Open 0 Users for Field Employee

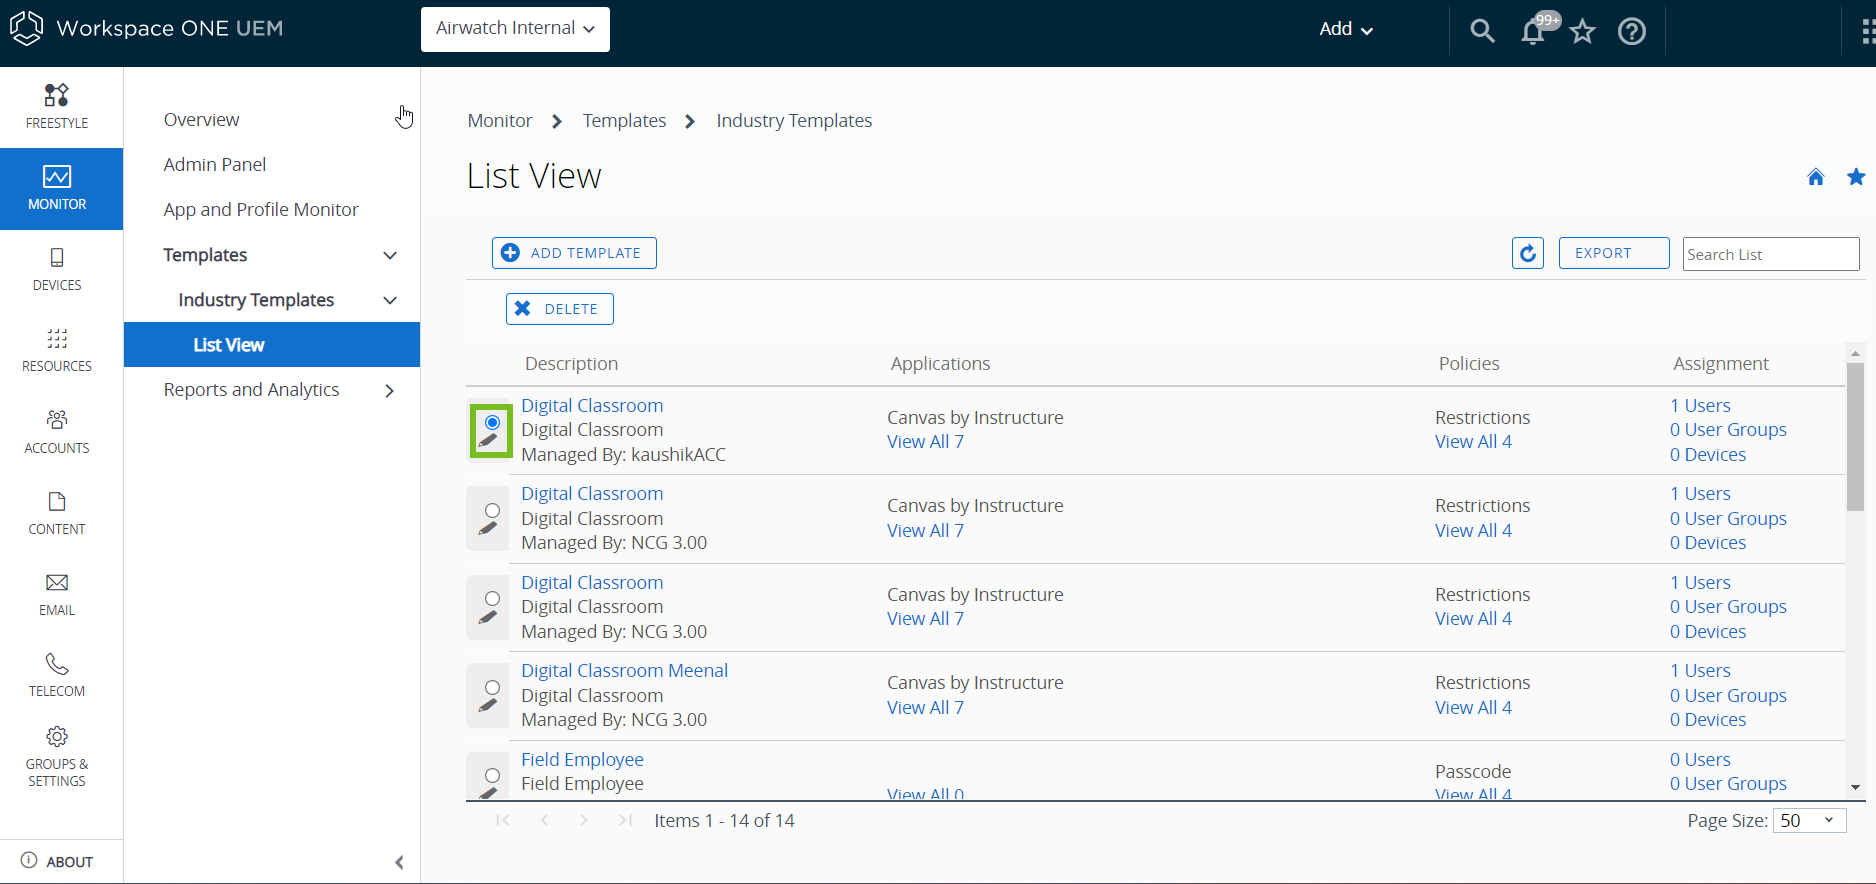coord(1700,759)
